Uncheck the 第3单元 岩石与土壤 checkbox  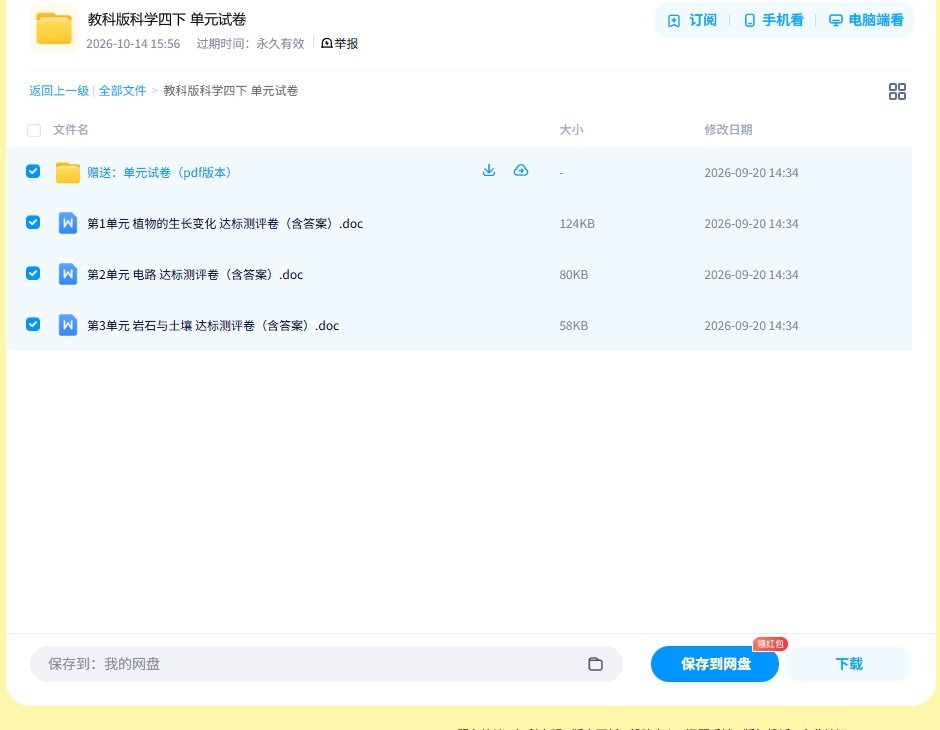pyautogui.click(x=33, y=324)
